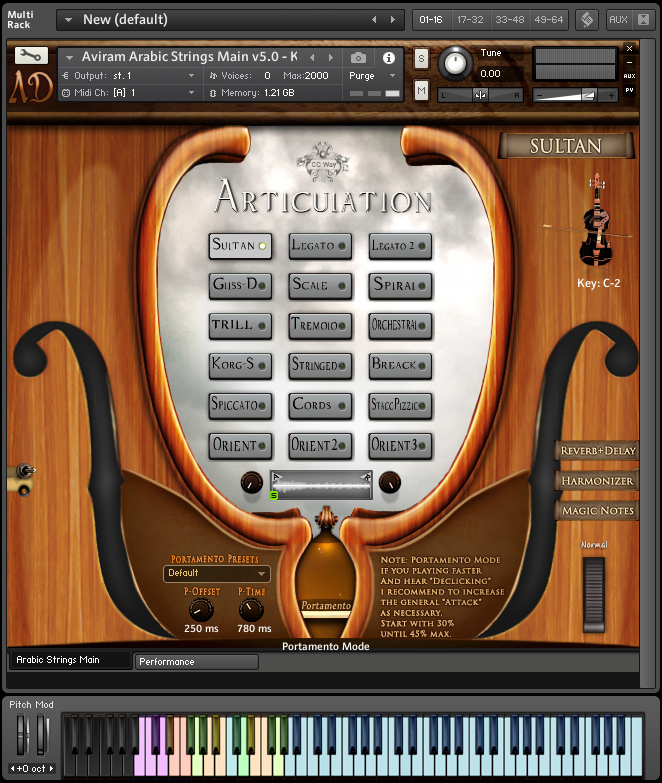Enable the Scale articulation
This screenshot has height=783, width=662.
tap(320, 286)
